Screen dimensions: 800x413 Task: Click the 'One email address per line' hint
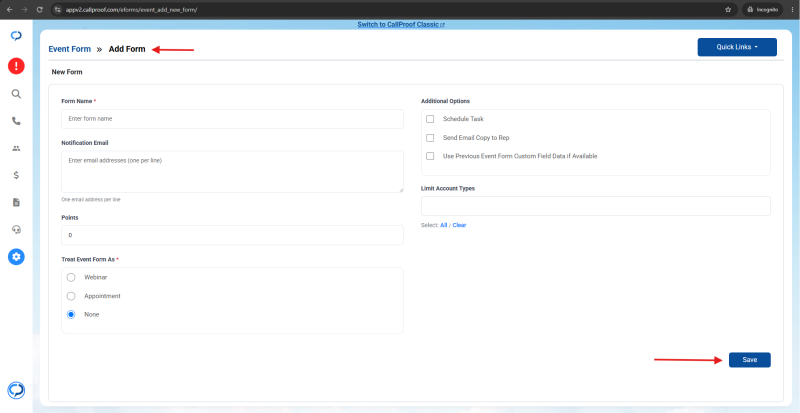pos(91,200)
